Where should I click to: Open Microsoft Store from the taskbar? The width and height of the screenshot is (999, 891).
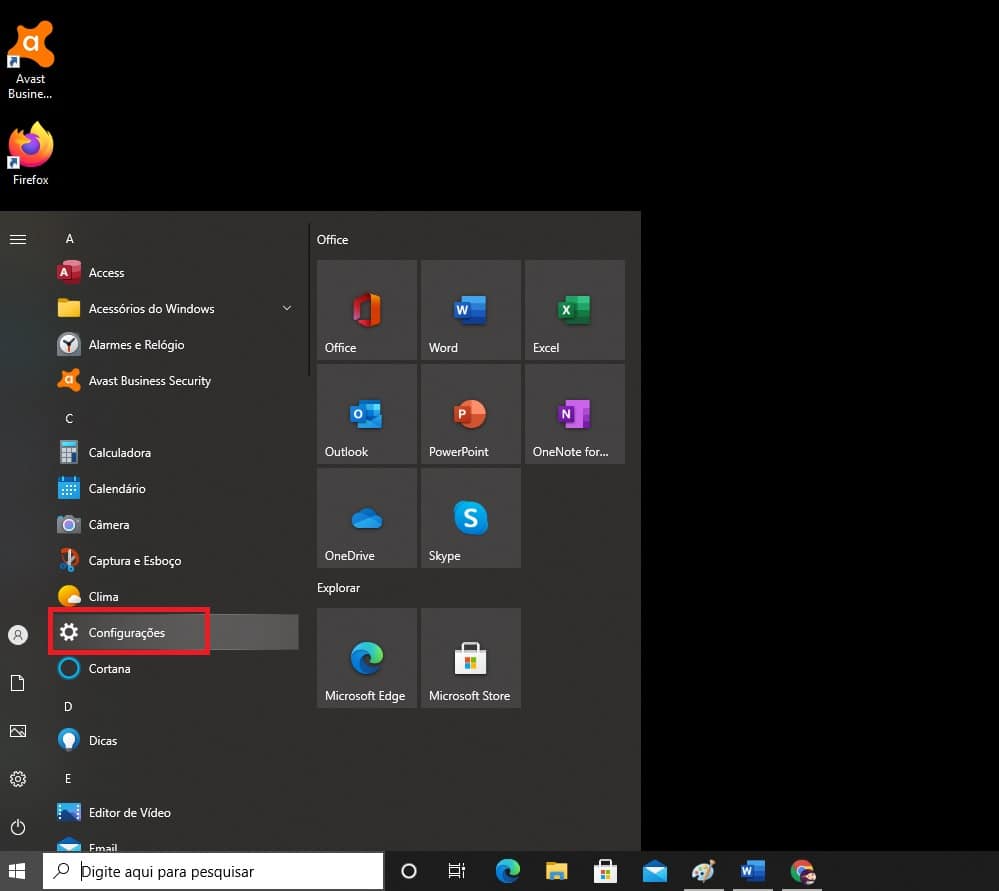[605, 871]
